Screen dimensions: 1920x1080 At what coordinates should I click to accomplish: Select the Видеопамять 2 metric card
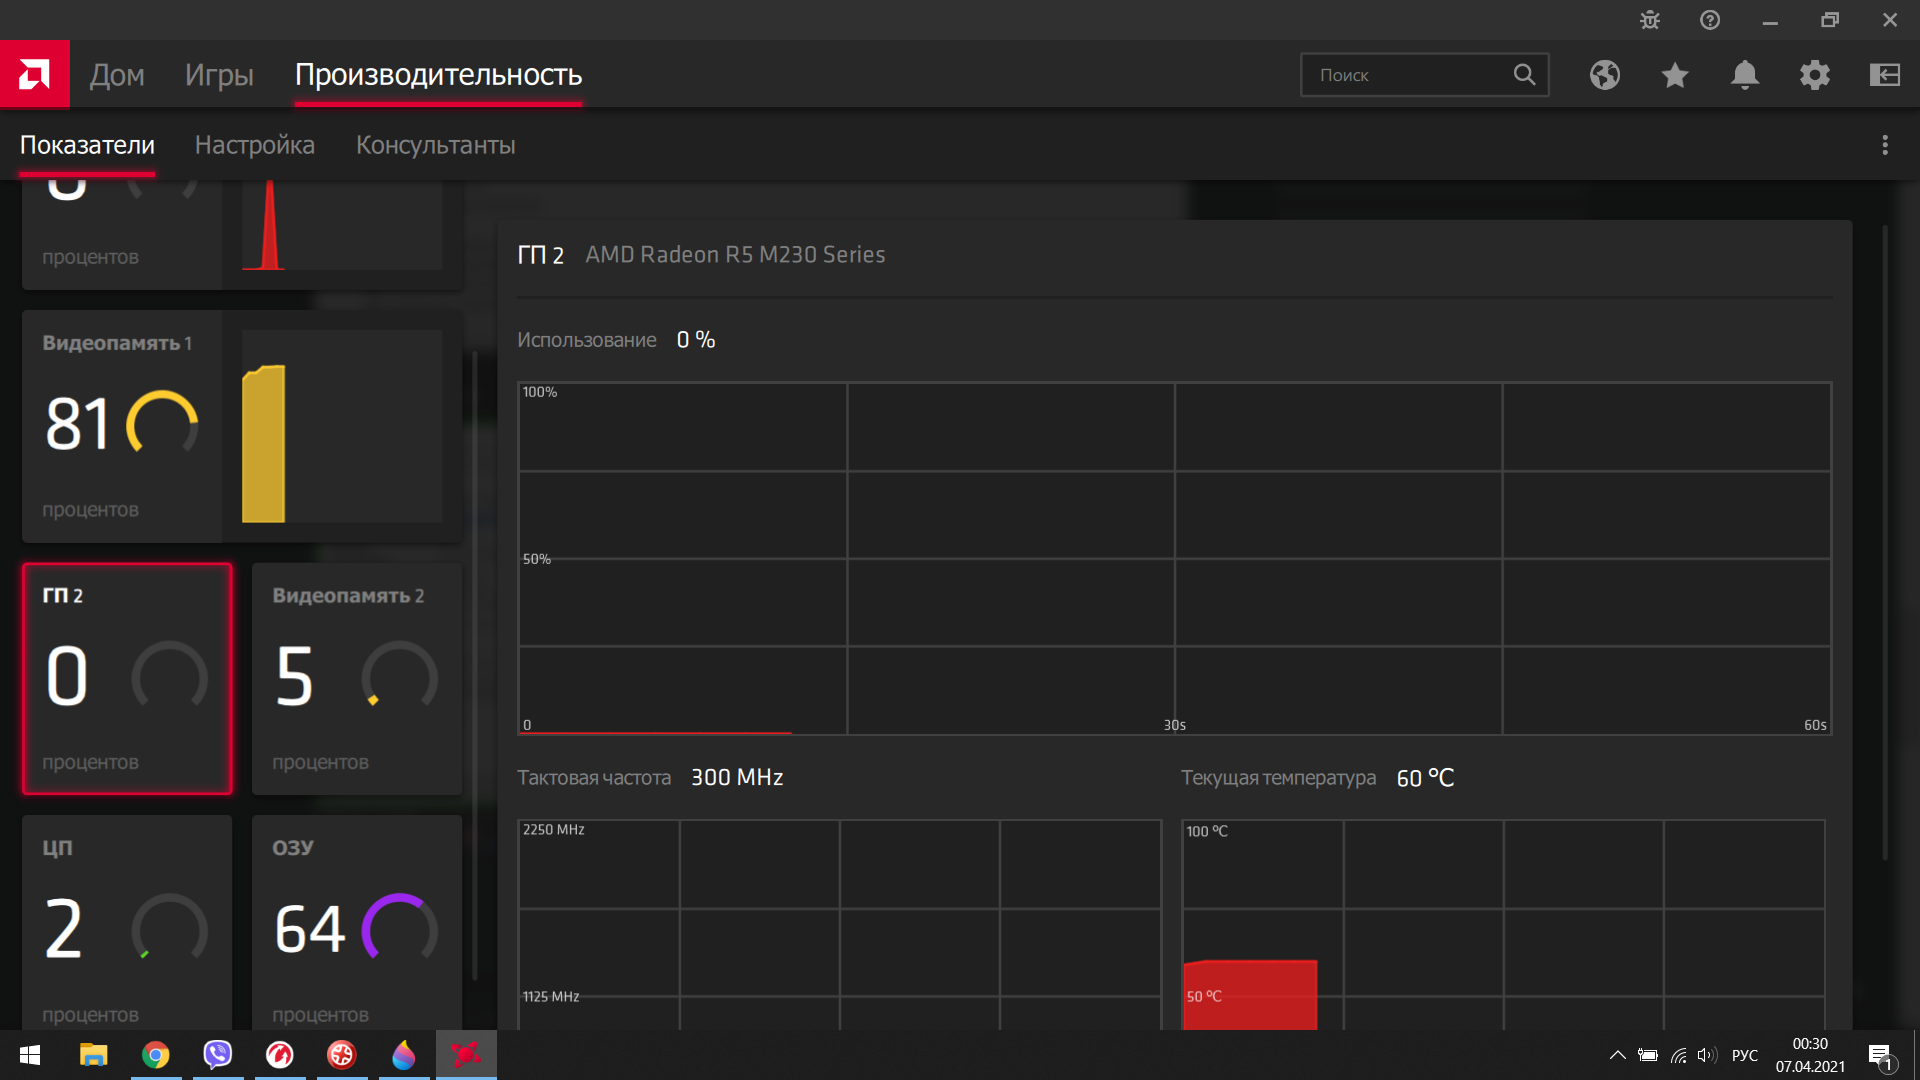[x=357, y=679]
